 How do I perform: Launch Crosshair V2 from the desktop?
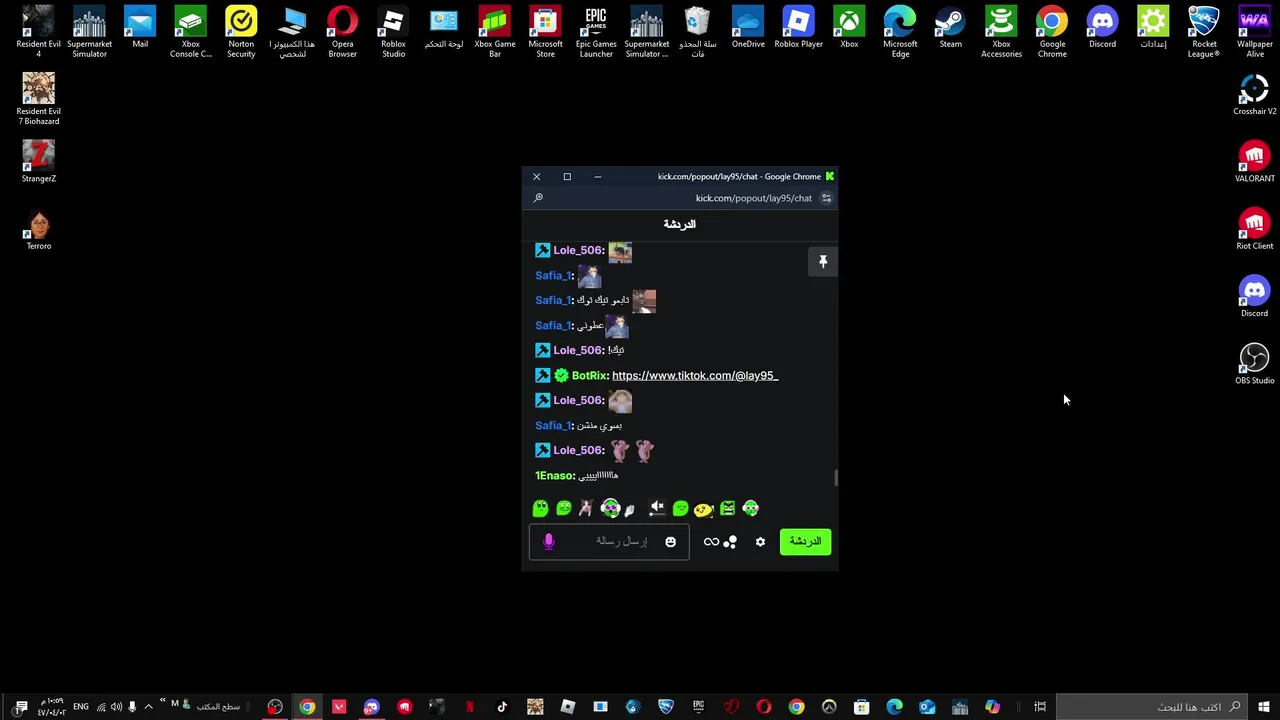tap(1254, 95)
